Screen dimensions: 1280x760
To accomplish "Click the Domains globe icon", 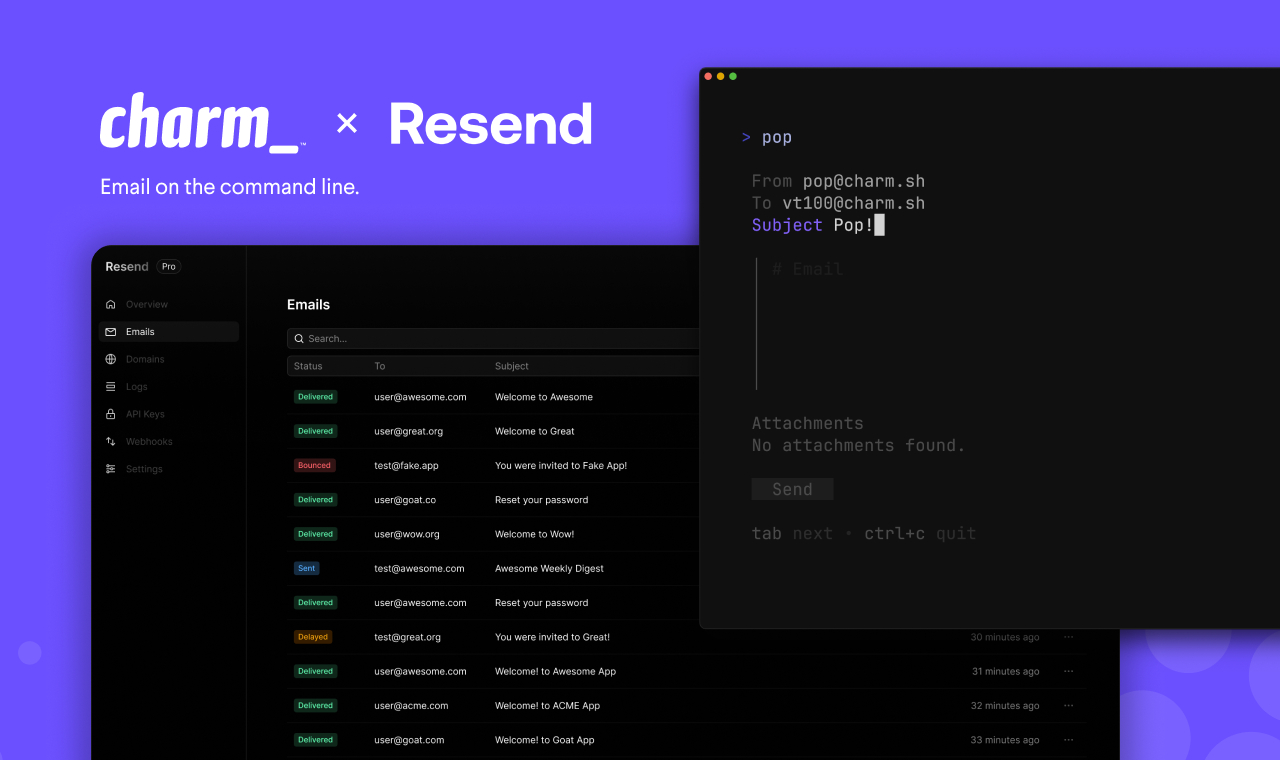I will pos(111,359).
